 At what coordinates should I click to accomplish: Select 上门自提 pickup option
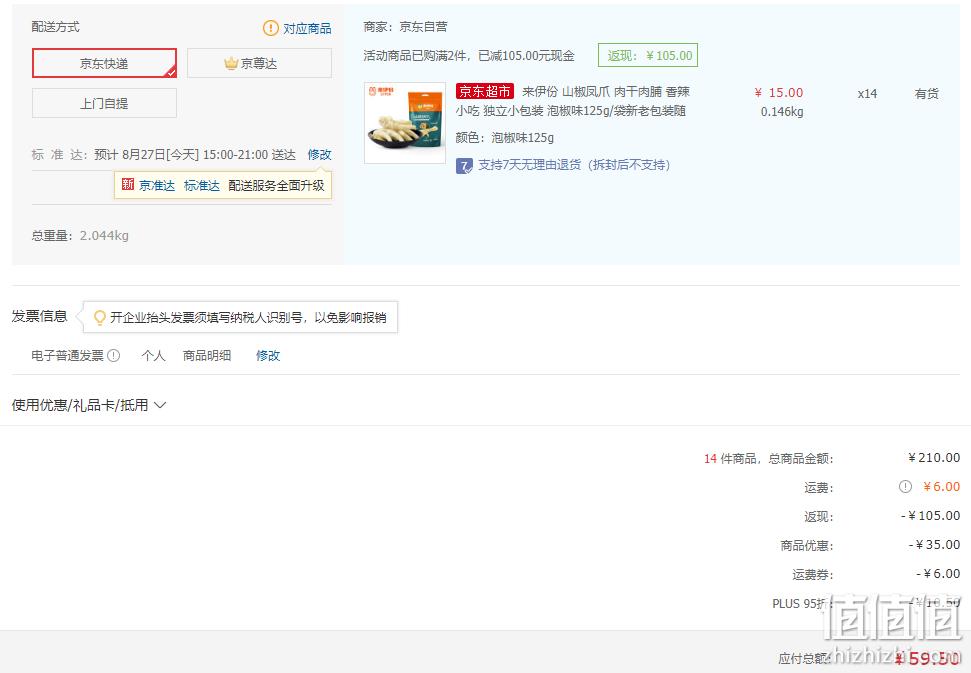(x=104, y=103)
